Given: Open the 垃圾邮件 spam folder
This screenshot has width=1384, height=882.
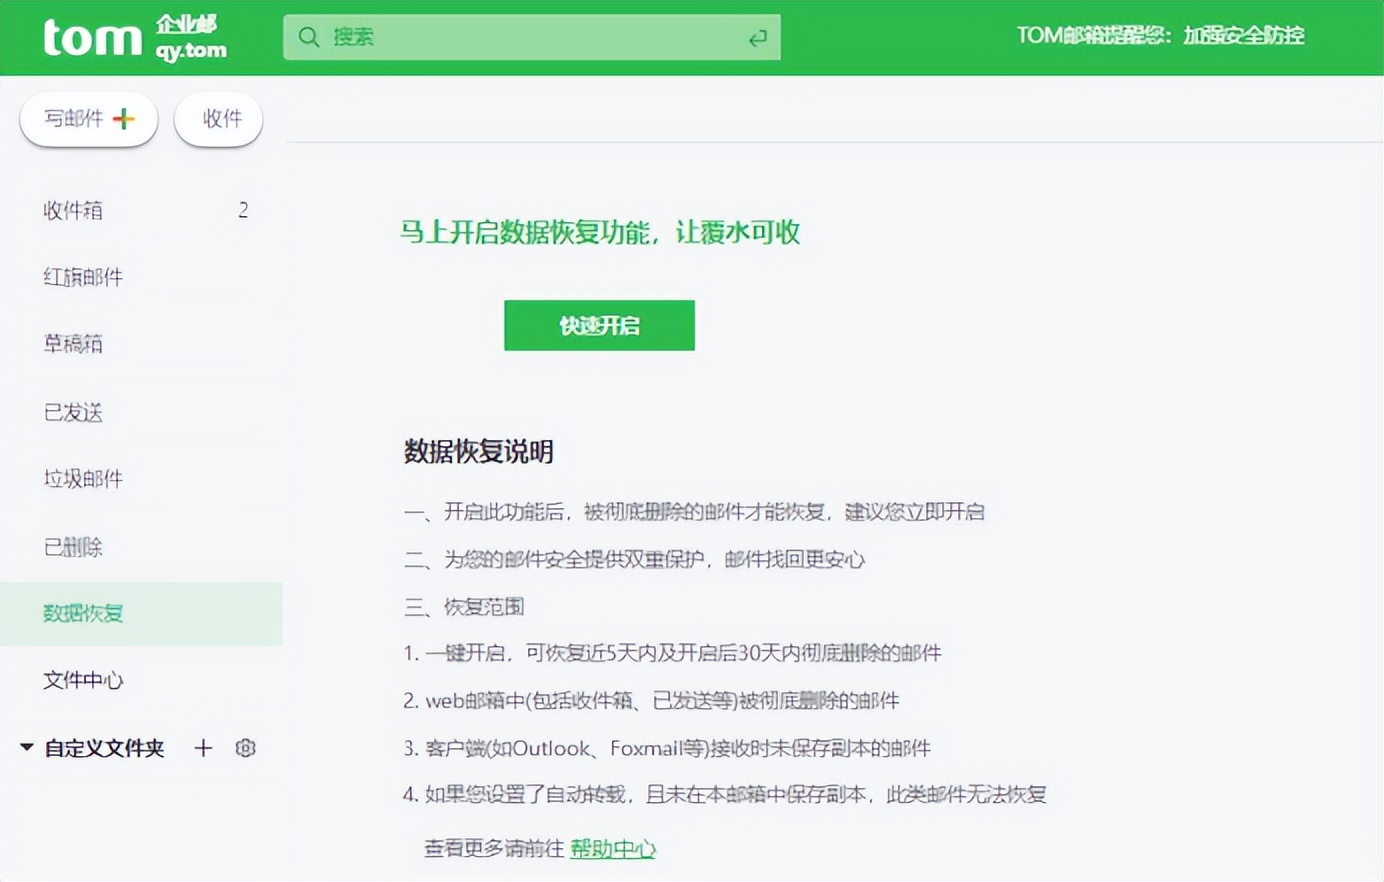Looking at the screenshot, I should pos(83,479).
